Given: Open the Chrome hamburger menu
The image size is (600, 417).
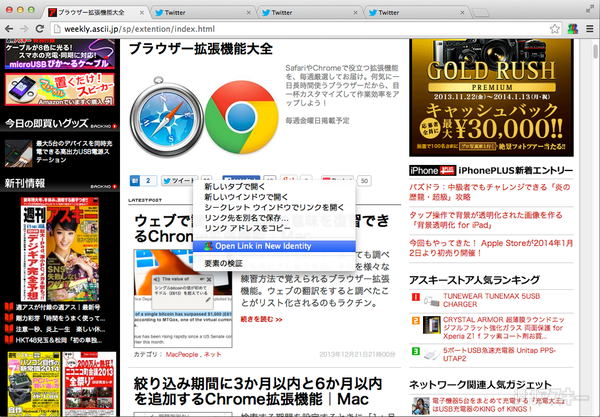Looking at the screenshot, I should pyautogui.click(x=590, y=29).
